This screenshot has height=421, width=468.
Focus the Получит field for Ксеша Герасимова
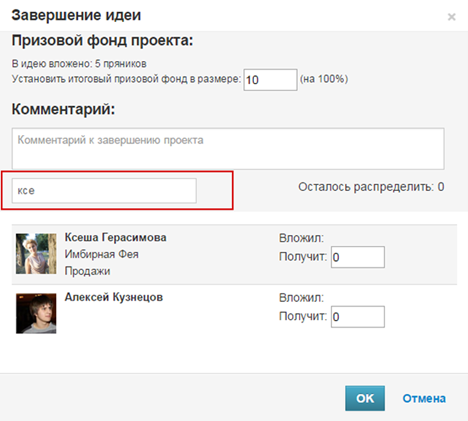(358, 257)
